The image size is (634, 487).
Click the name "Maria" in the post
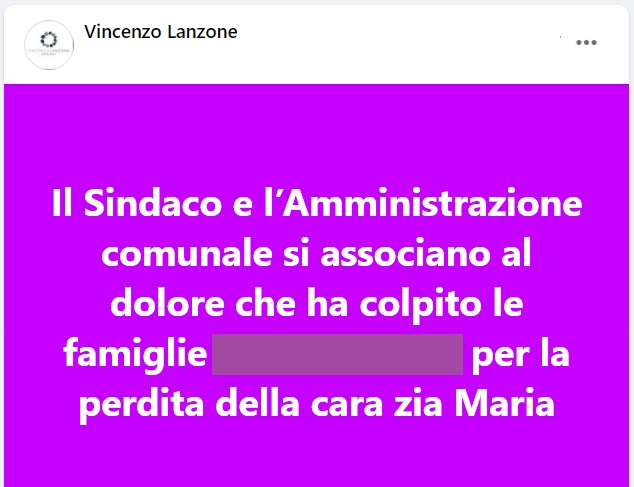505,403
